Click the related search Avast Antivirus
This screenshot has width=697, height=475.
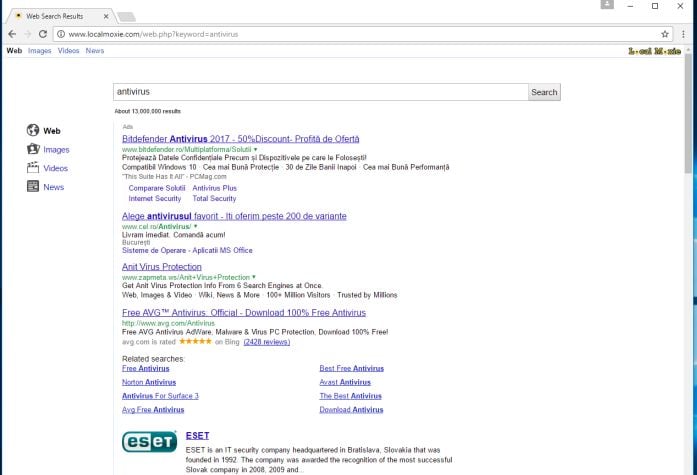click(x=345, y=382)
